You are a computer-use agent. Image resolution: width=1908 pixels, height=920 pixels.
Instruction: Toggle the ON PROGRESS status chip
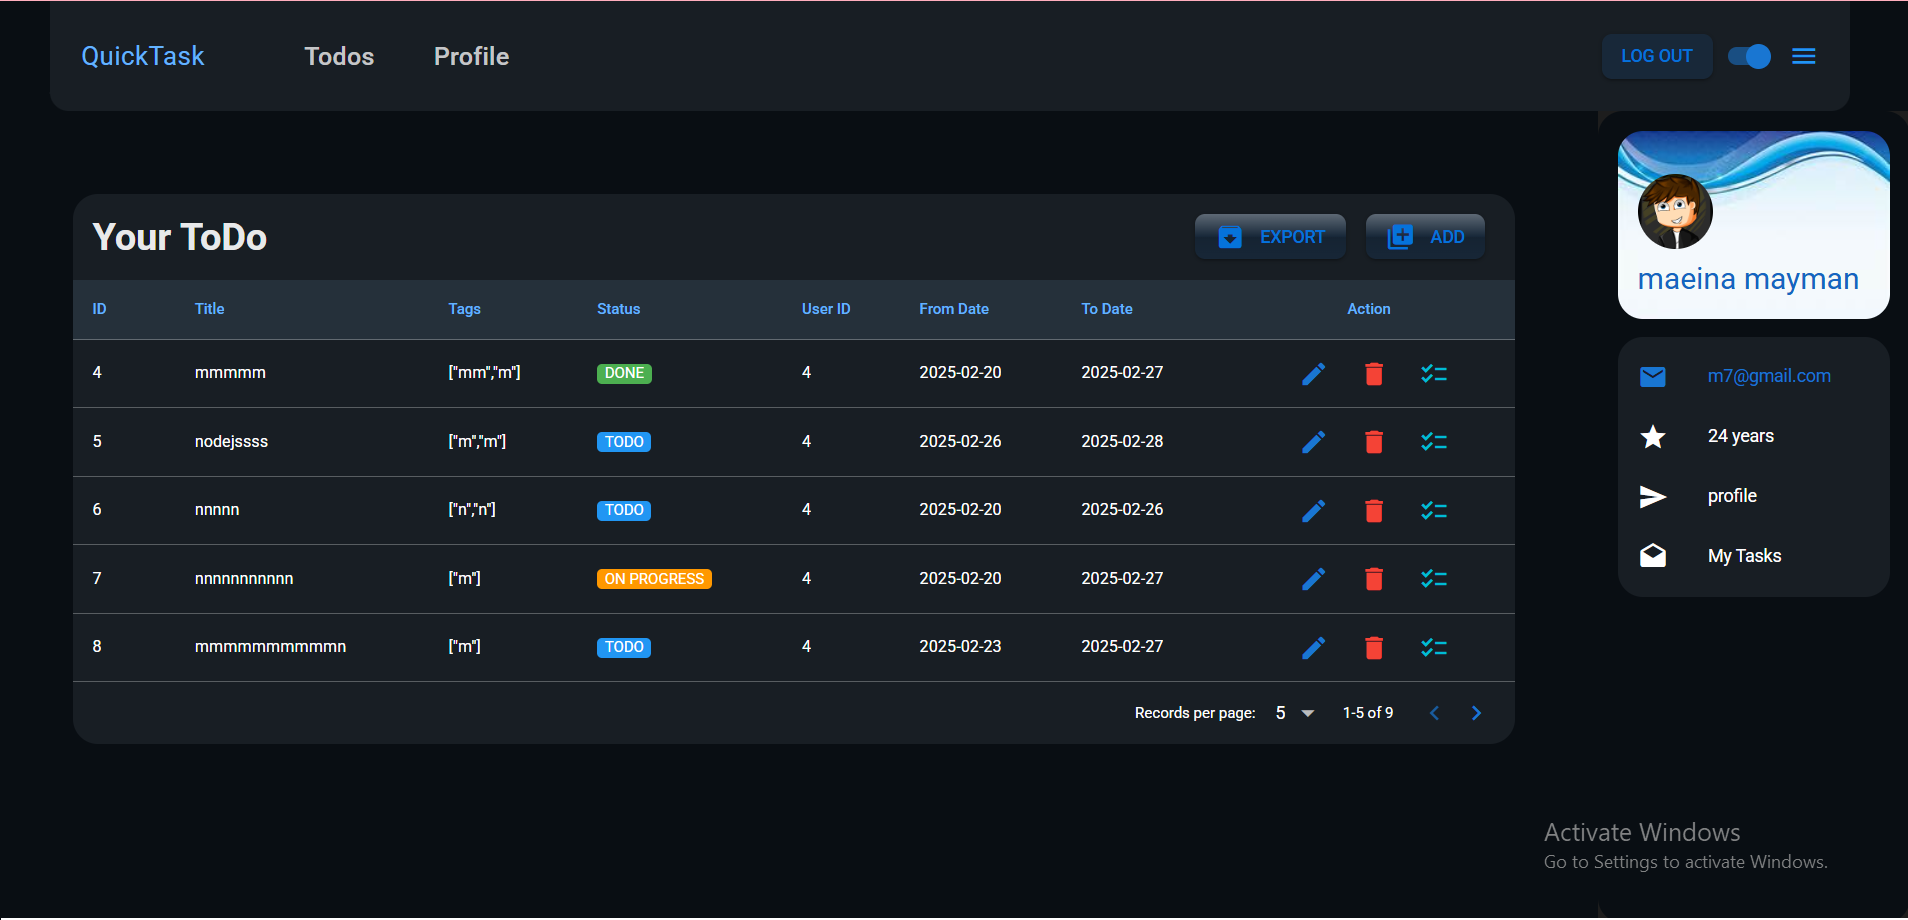(654, 579)
